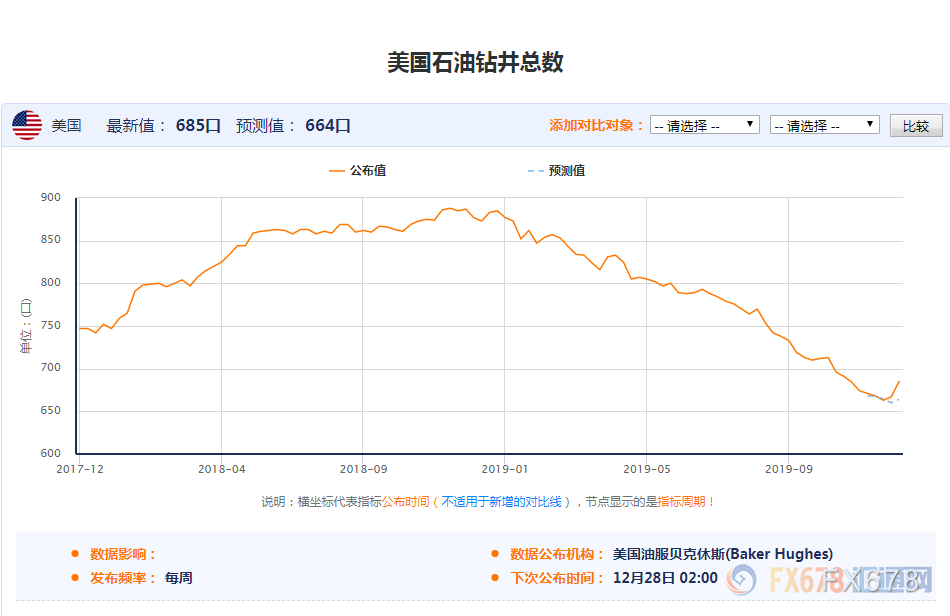Click the blue 不适用于新增的对比线 text
The width and height of the screenshot is (950, 616).
click(x=501, y=502)
